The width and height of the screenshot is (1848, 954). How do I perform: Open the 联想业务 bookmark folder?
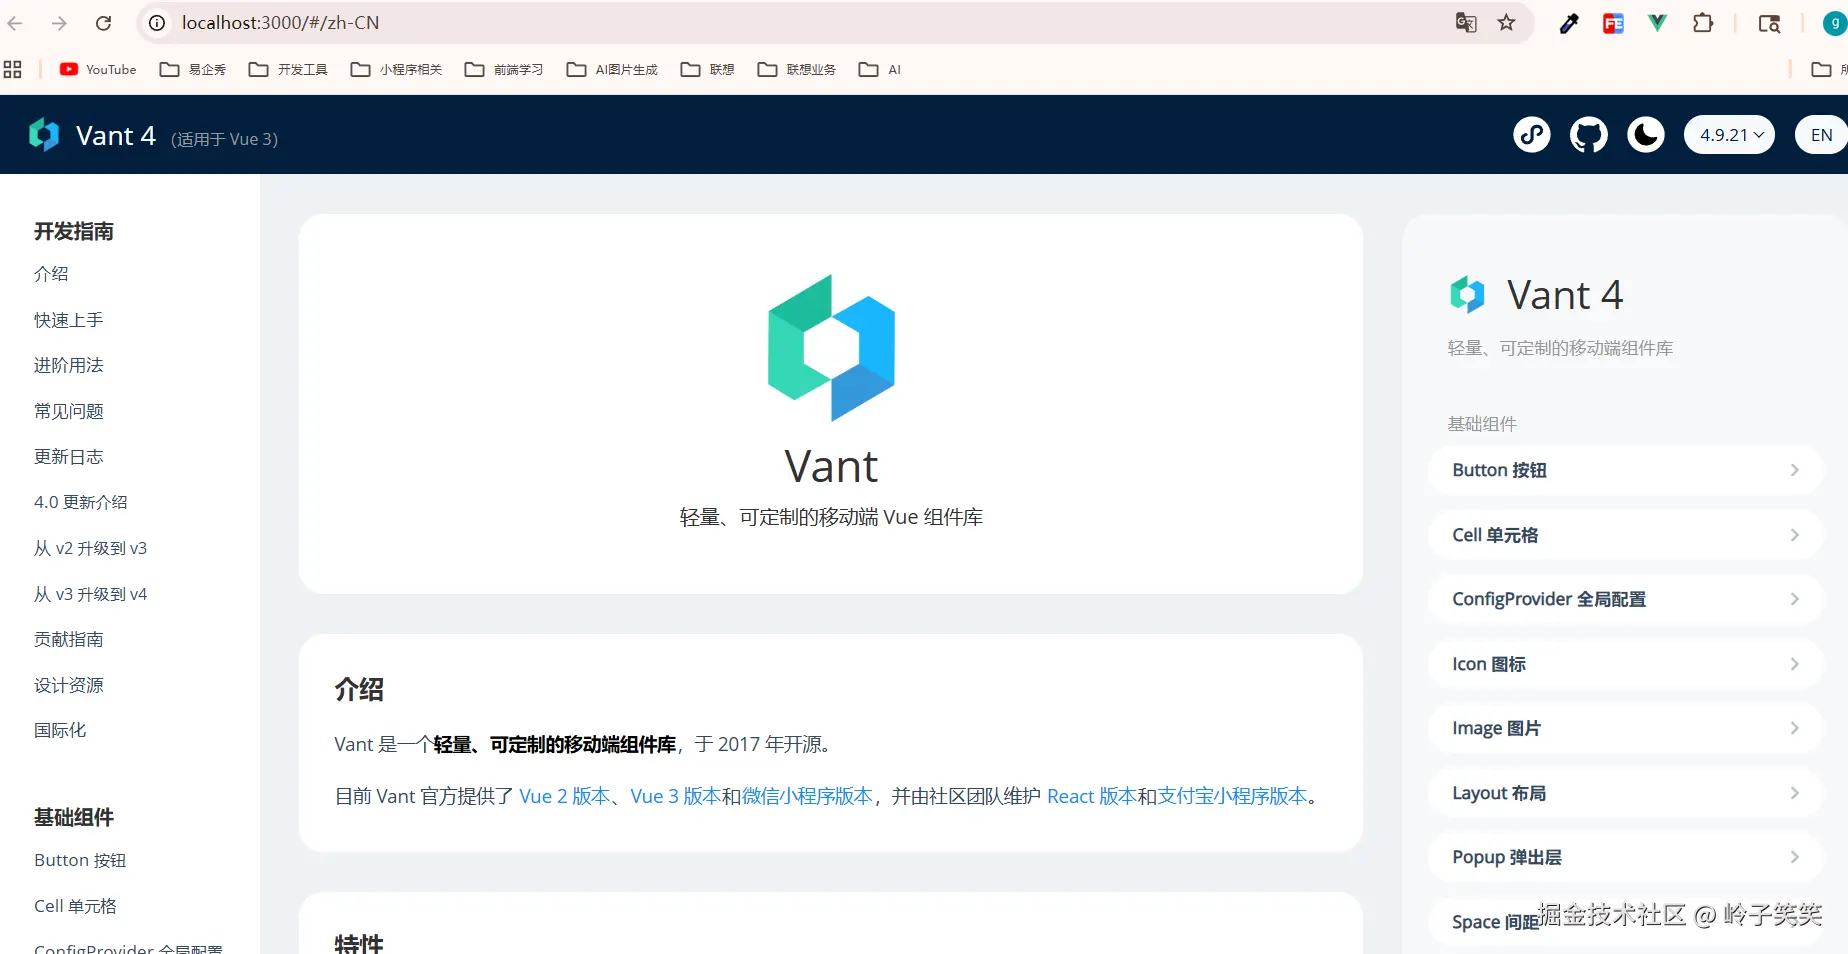coord(796,69)
